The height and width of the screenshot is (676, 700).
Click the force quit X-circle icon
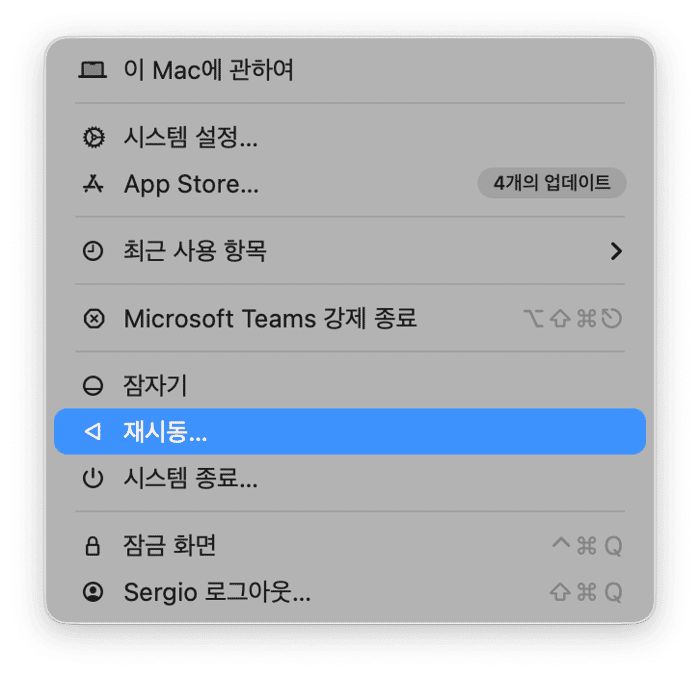[x=93, y=319]
